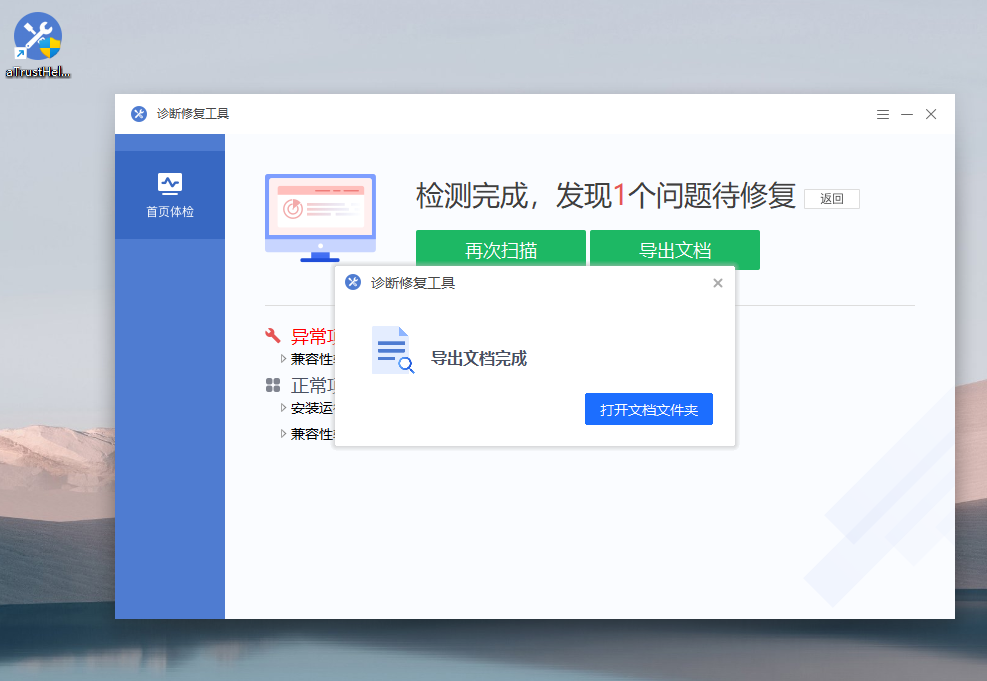Open folder via 打开文档文件夹 button
Screen dimensions: 987x681
pyautogui.click(x=648, y=409)
